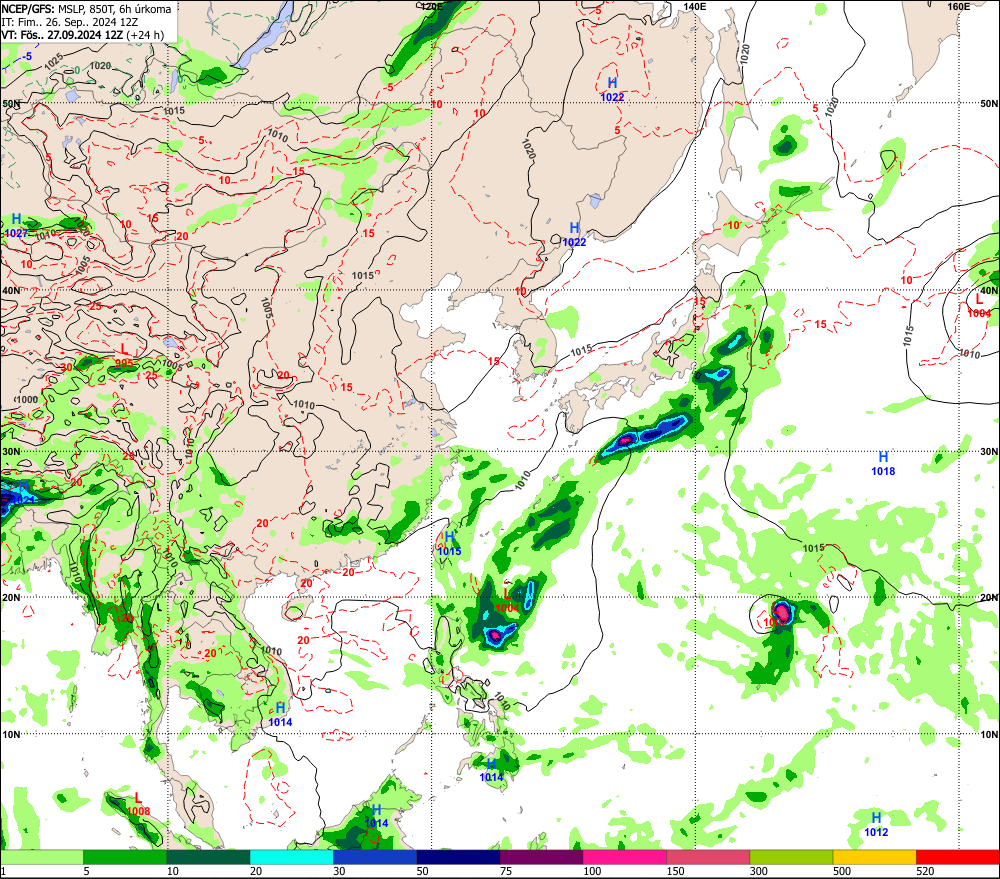Click the L 1004 low east of Luzon
Screen dimensions: 1000x879
click(x=507, y=601)
